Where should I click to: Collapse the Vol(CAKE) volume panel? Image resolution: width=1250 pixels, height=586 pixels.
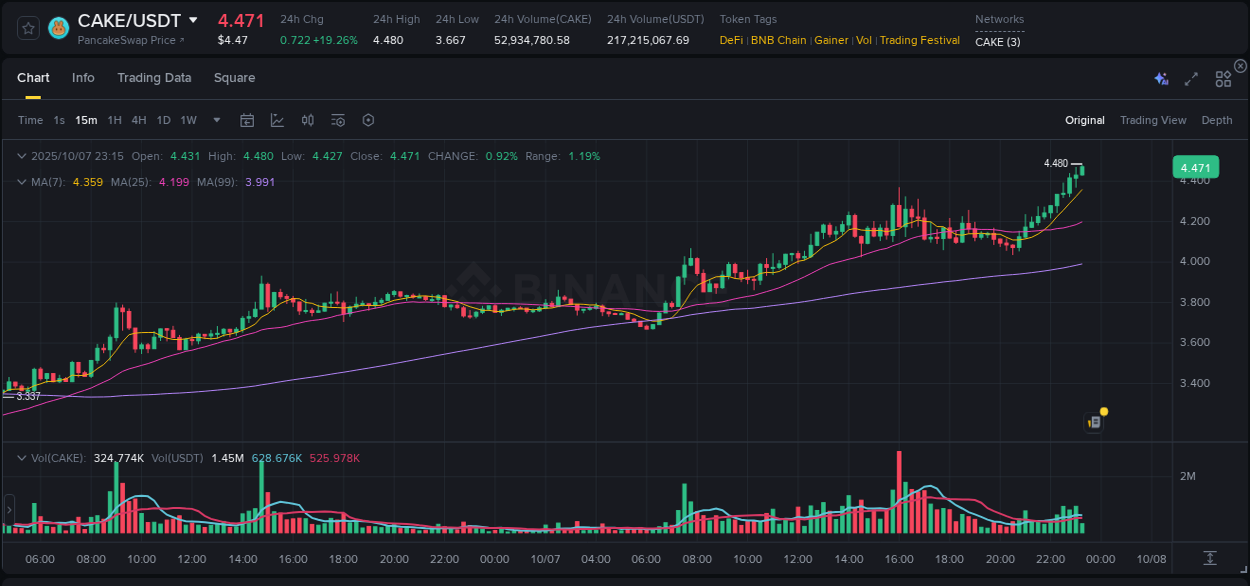coord(20,457)
